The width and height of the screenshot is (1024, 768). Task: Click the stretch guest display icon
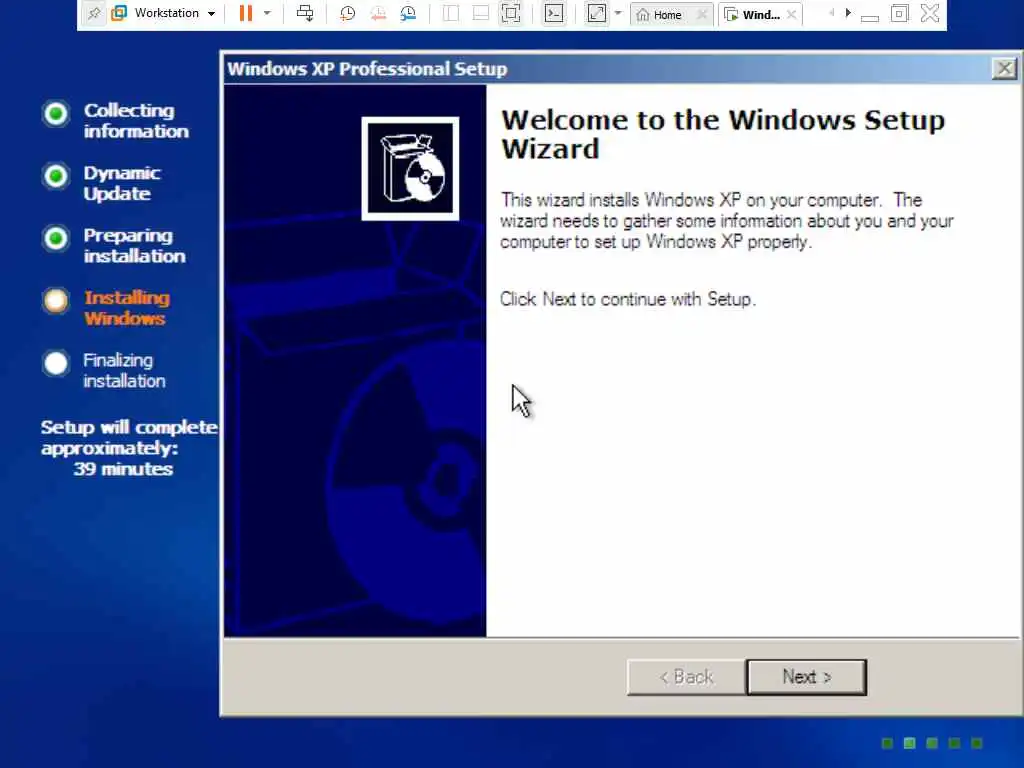tap(597, 13)
